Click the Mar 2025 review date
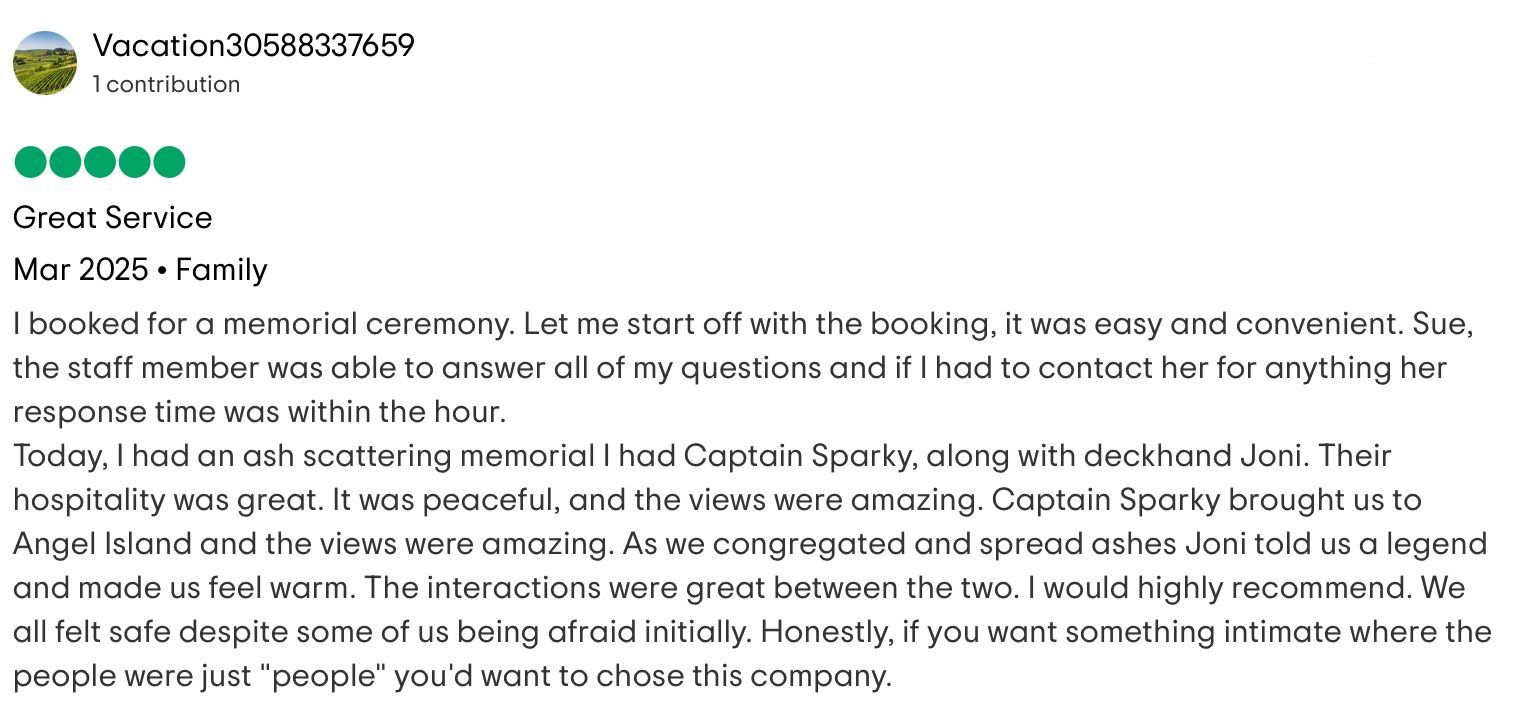The image size is (1526, 704). [81, 270]
